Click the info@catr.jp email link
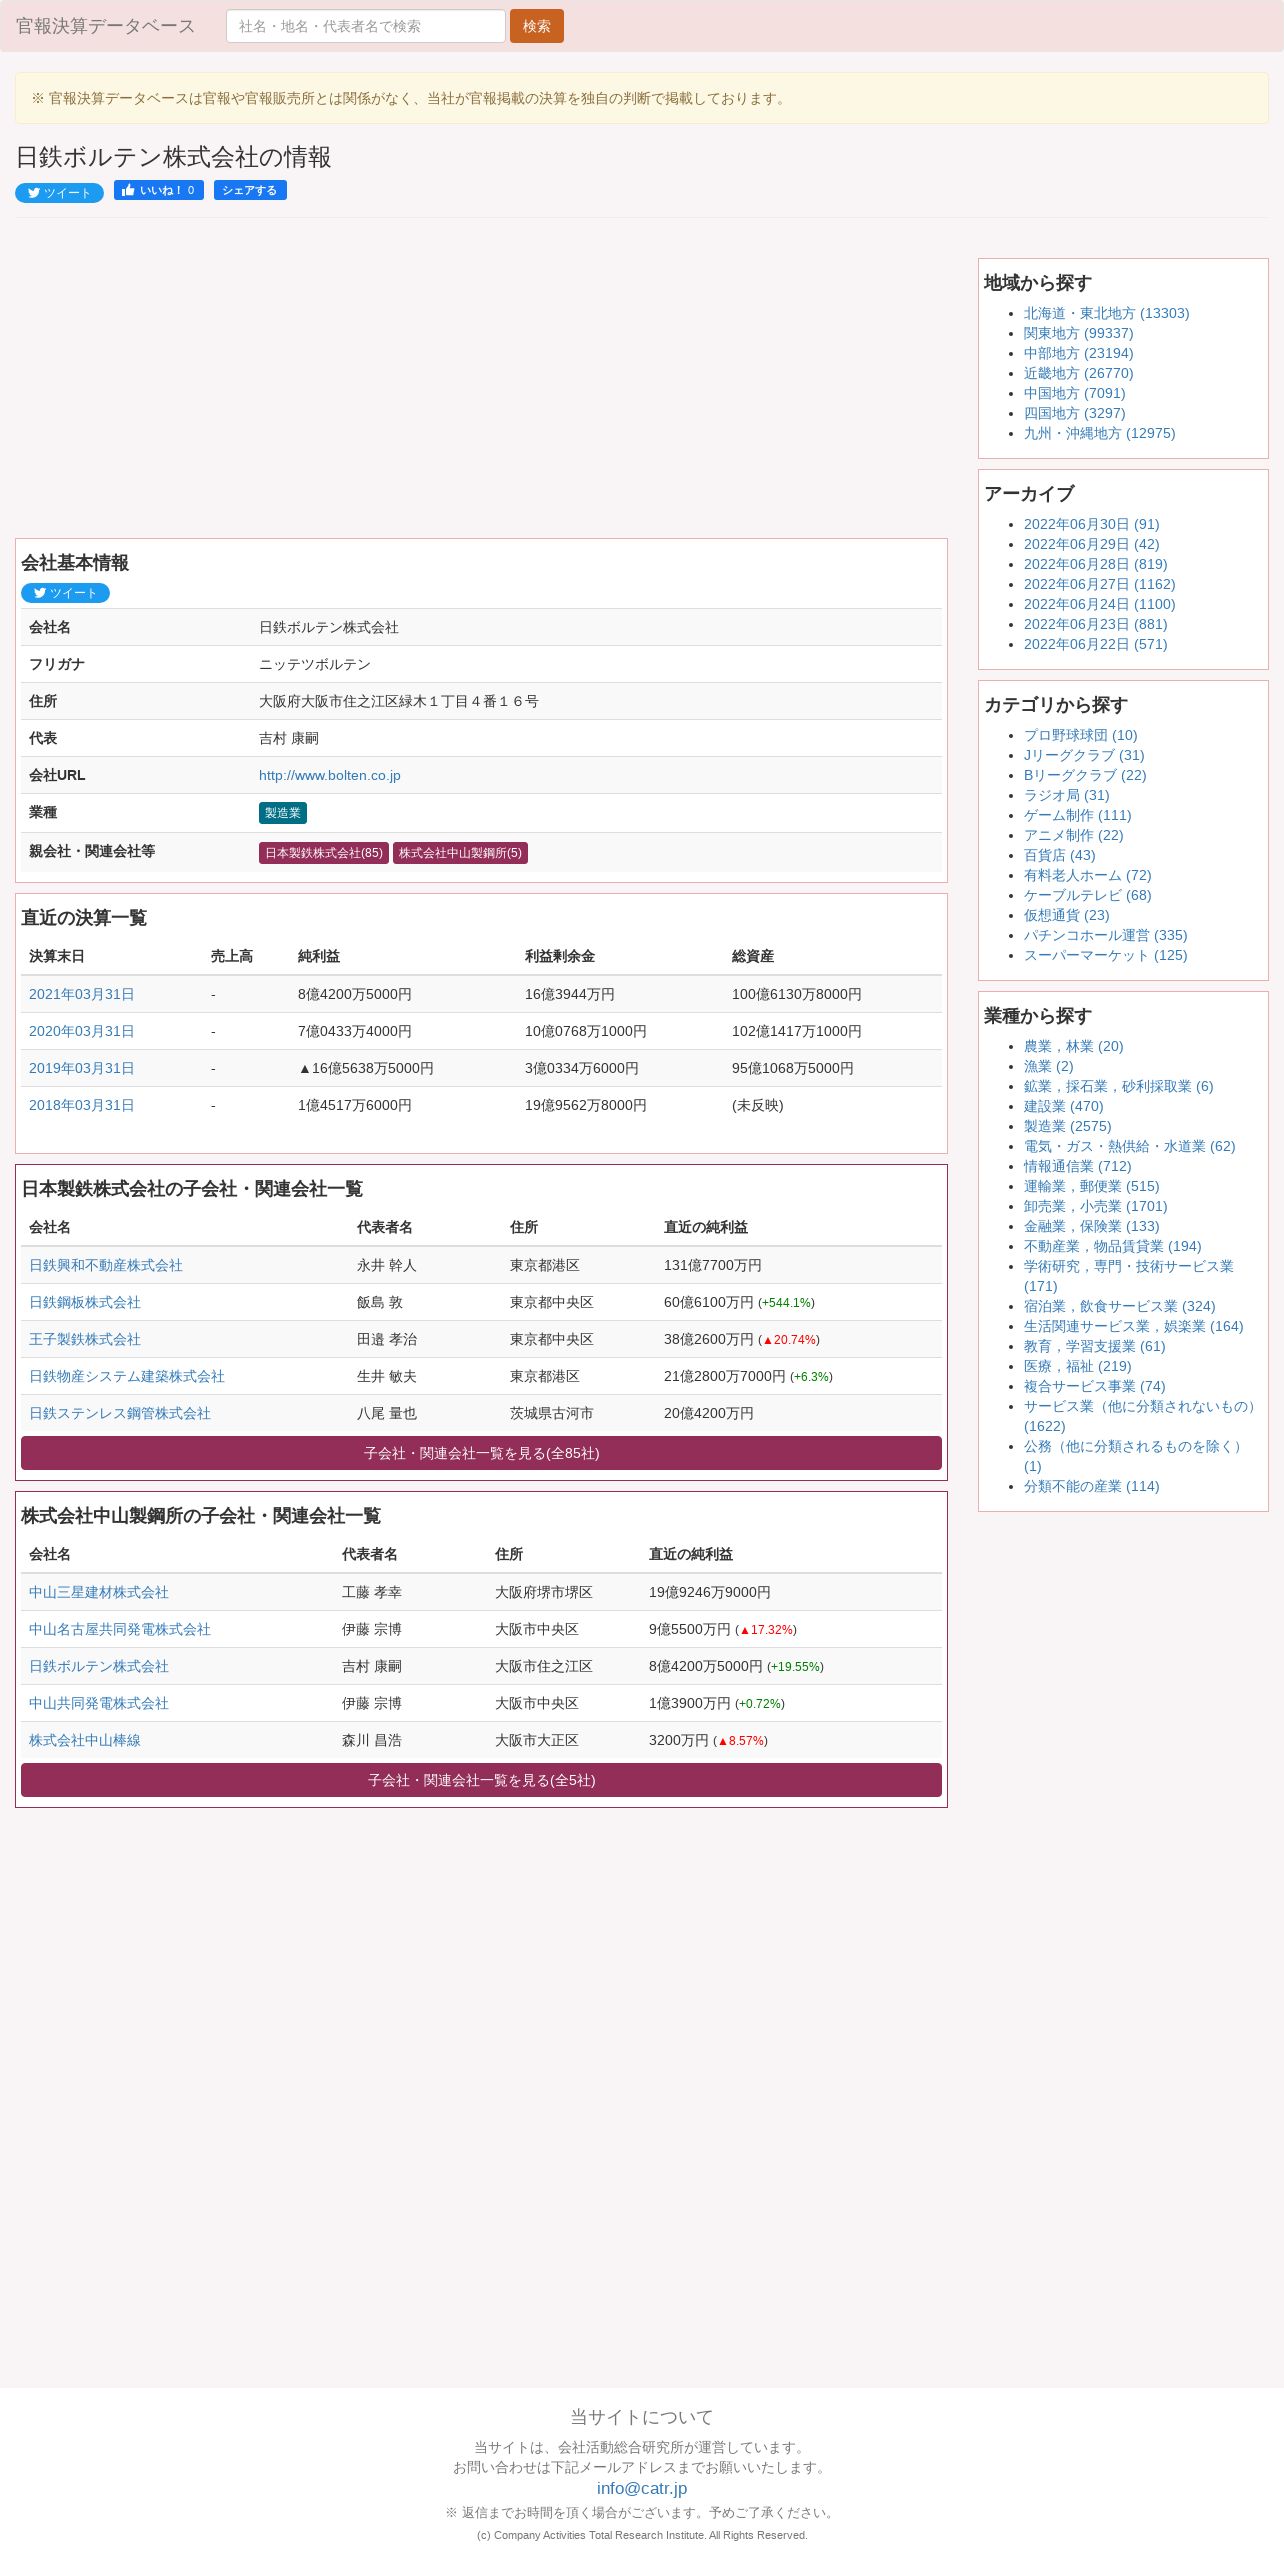1284x2553 pixels. point(642,2488)
